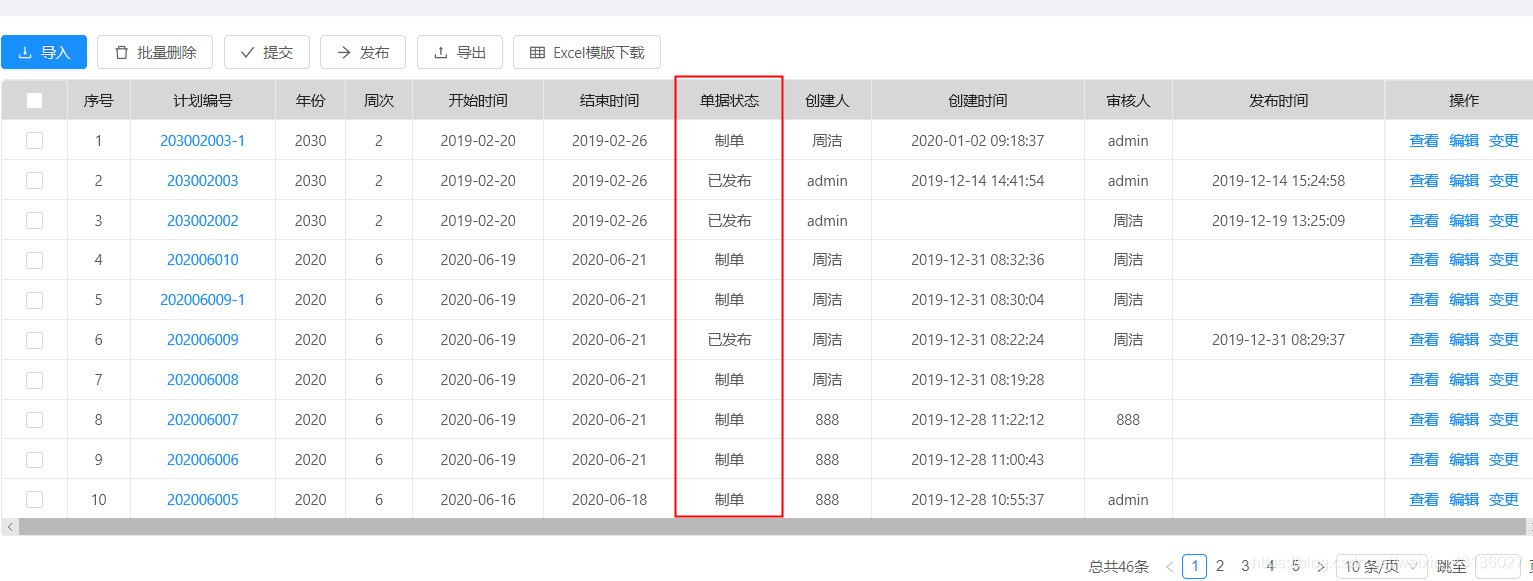The height and width of the screenshot is (581, 1533).
Task: Go to page 4 in pagination
Action: click(1270, 566)
